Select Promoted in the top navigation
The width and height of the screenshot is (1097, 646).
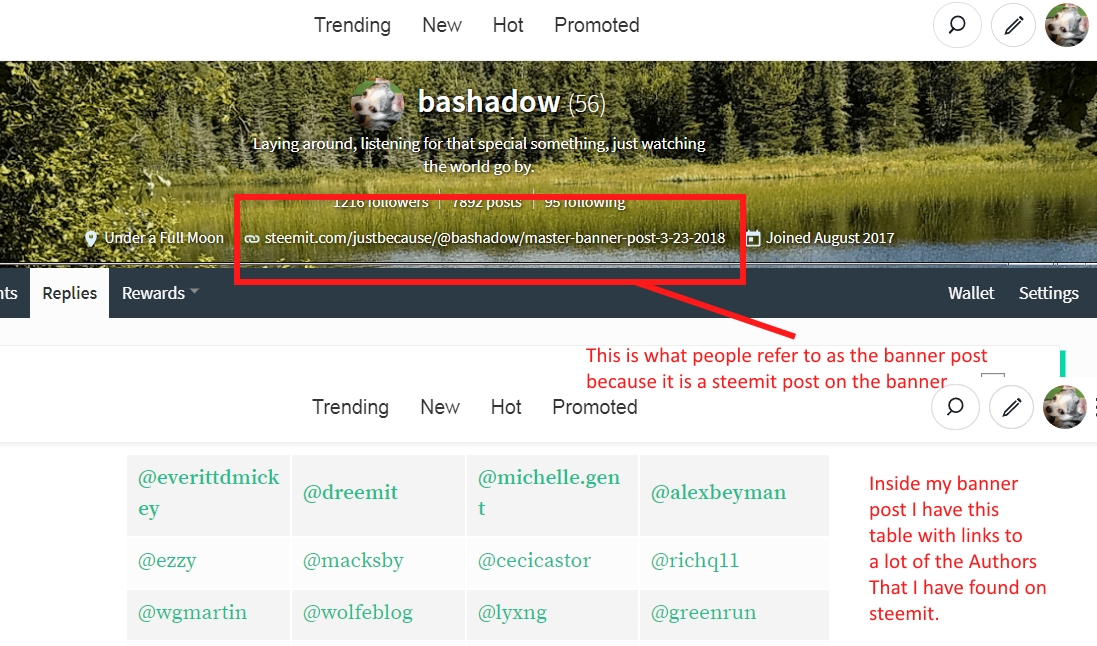597,25
